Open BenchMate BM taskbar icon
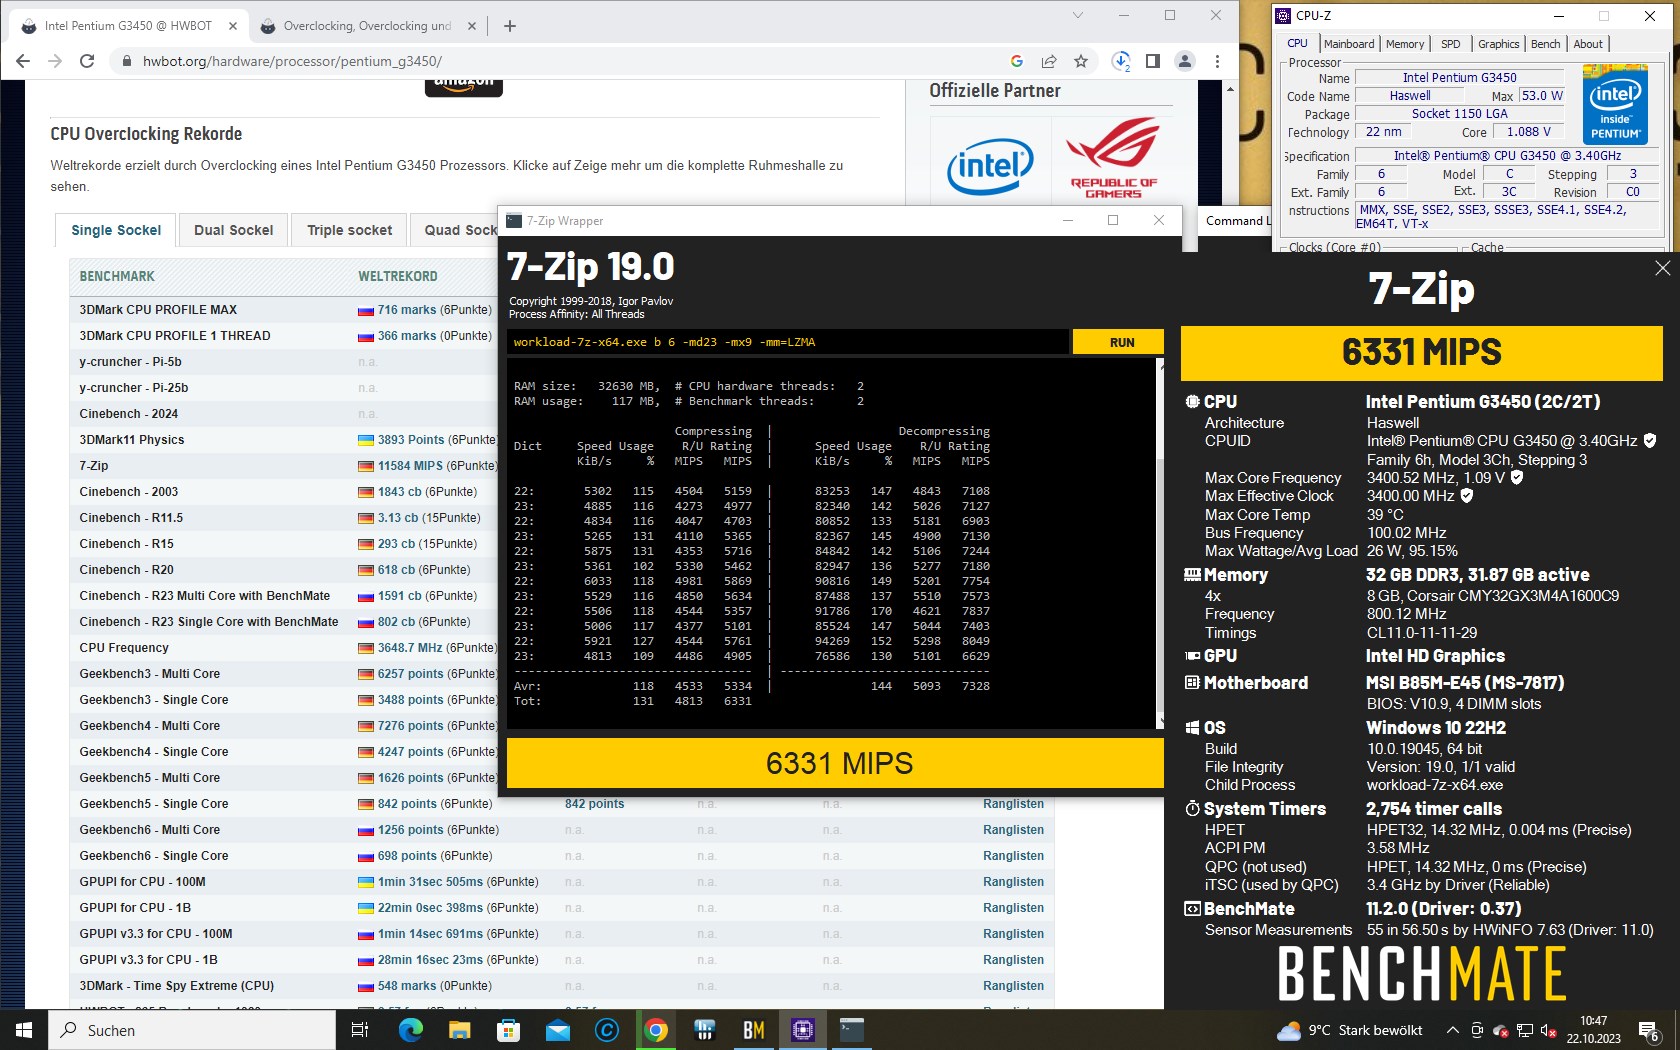1680x1050 pixels. pos(754,1030)
